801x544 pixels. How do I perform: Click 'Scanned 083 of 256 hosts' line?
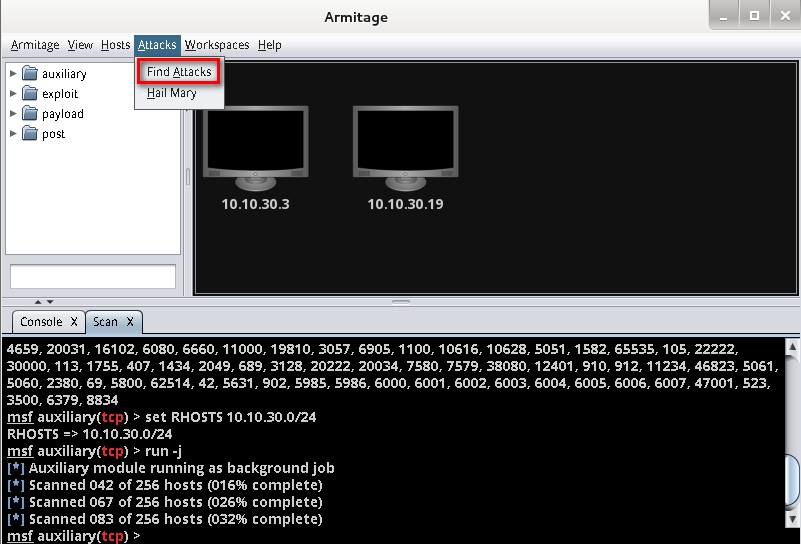(164, 519)
